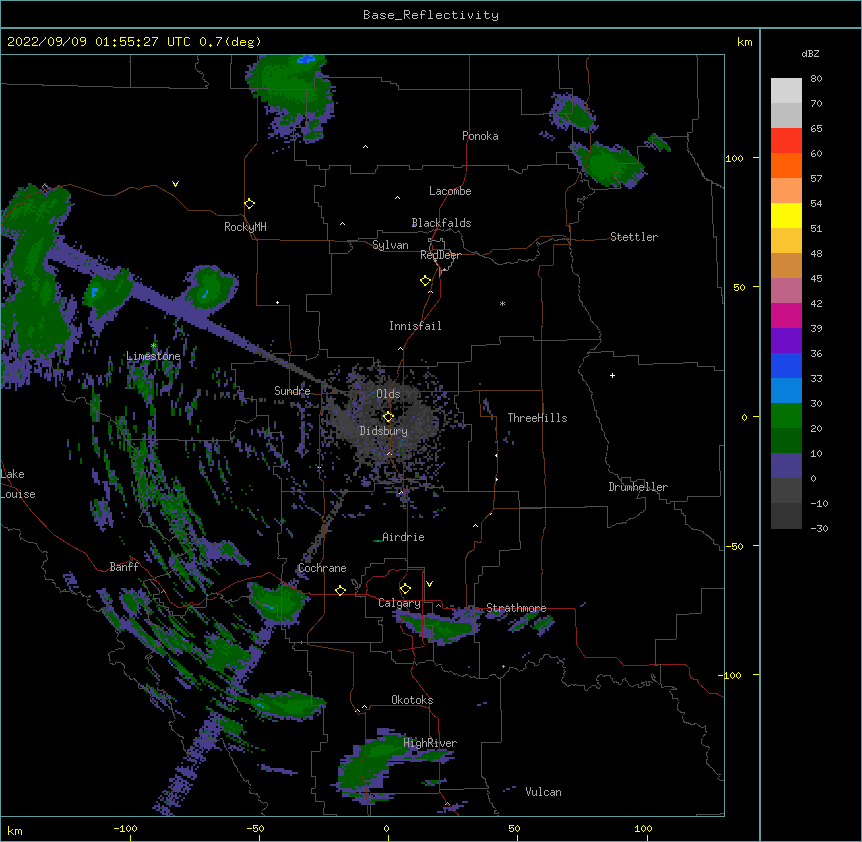Click the Okotoks town label

pos(412,700)
